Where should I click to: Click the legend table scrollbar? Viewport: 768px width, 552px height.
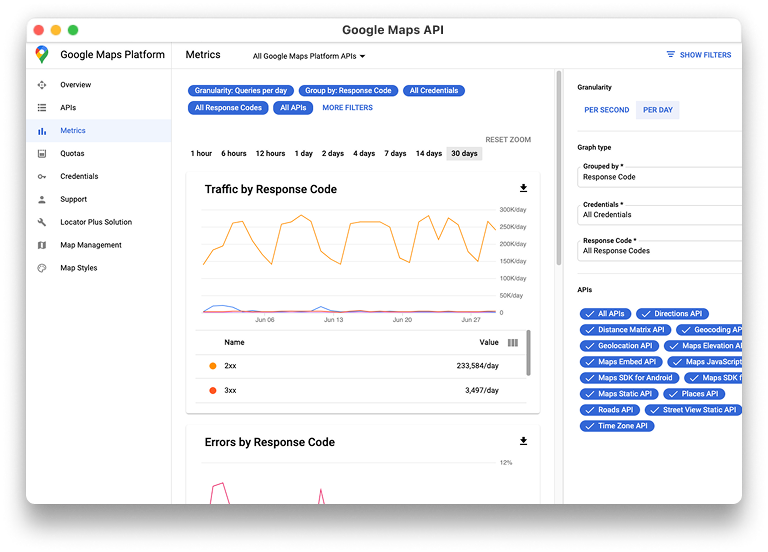point(528,353)
